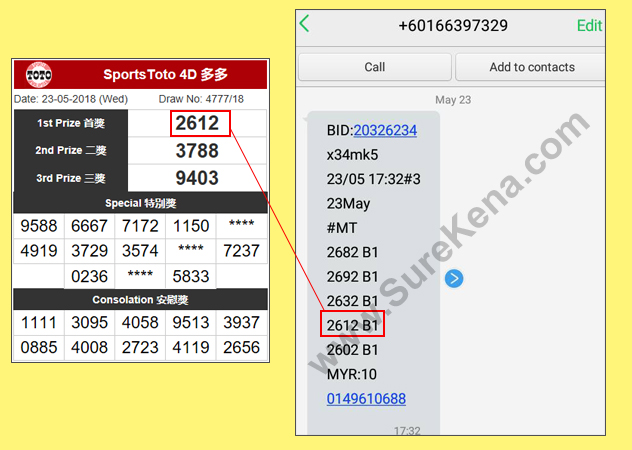Click consolation number 3937
Screen dimensions: 632x450
tap(241, 323)
